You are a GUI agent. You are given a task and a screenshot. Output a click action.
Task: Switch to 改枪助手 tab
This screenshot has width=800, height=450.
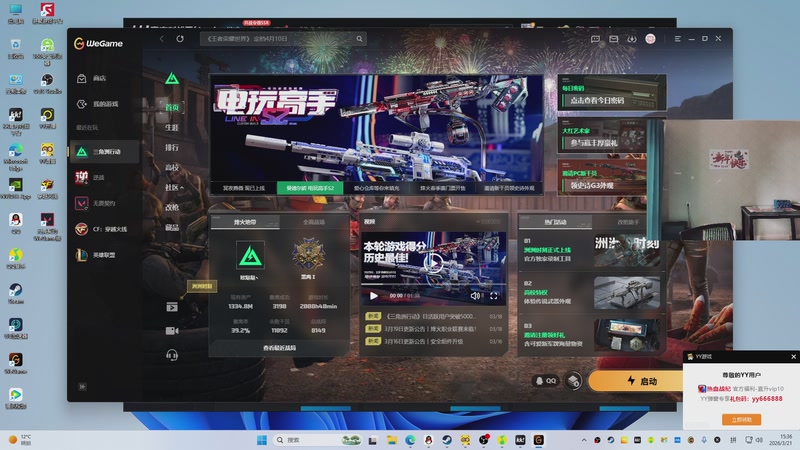[x=628, y=222]
